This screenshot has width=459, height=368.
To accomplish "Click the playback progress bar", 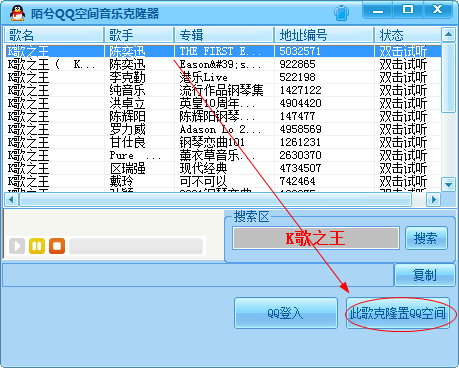I will [x=136, y=246].
